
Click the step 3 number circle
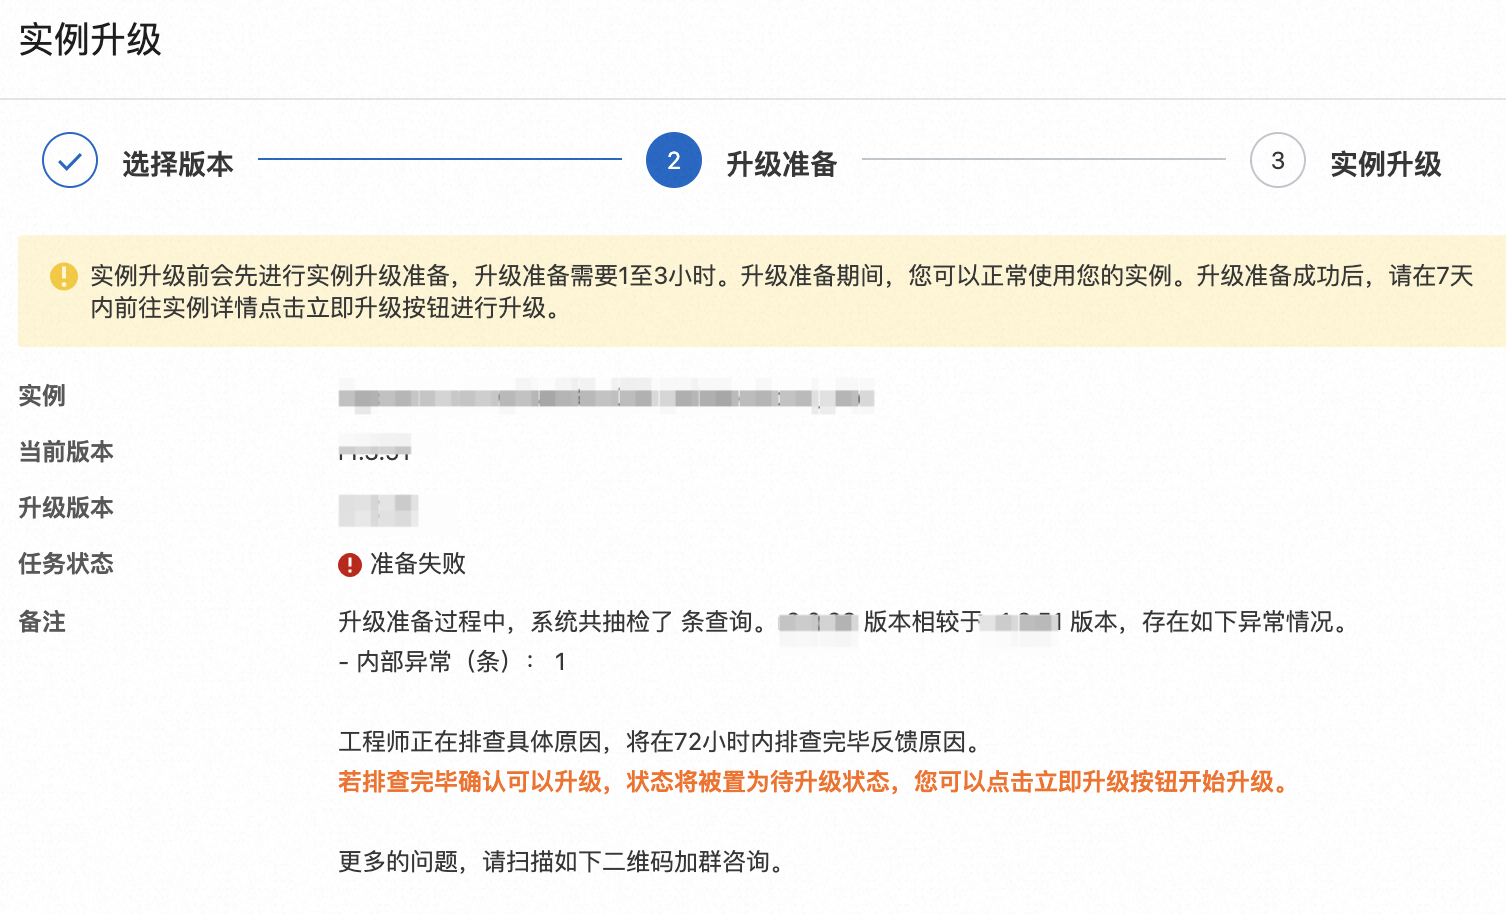[x=1278, y=160]
